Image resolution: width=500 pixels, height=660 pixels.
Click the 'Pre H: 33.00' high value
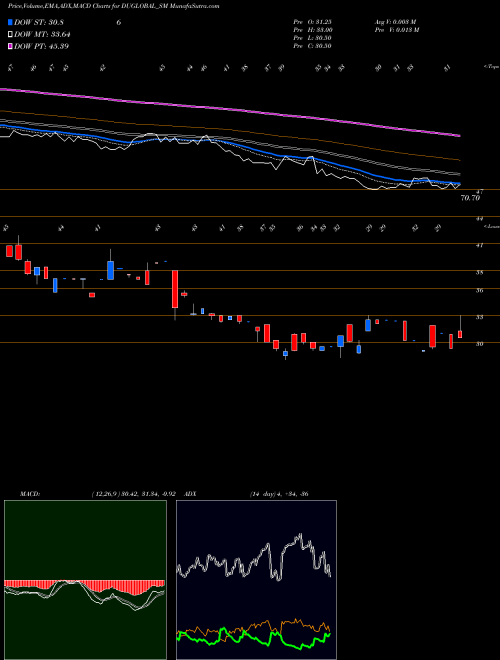click(313, 30)
